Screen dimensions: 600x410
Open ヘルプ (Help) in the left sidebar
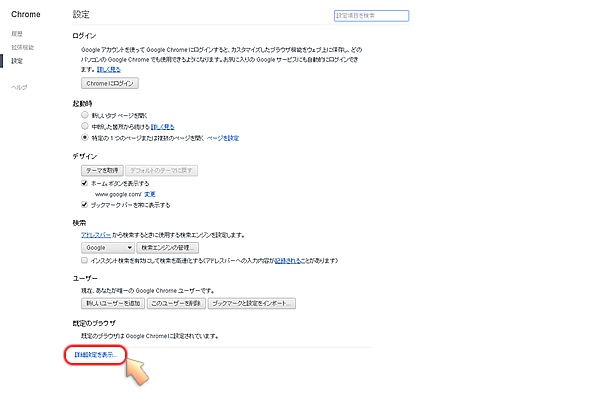tap(19, 87)
